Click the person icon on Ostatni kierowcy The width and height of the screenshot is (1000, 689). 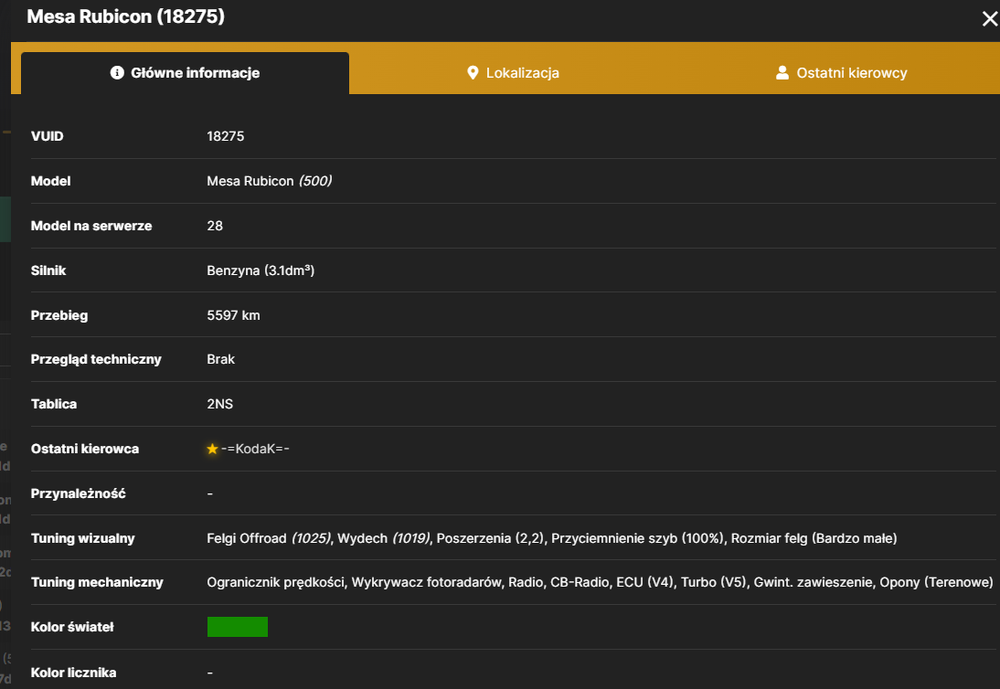[x=782, y=73]
